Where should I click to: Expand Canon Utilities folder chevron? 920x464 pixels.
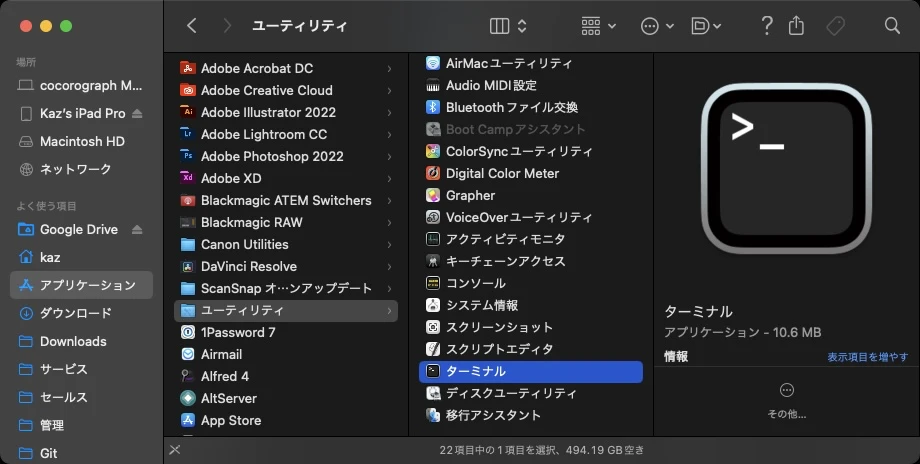tap(389, 245)
